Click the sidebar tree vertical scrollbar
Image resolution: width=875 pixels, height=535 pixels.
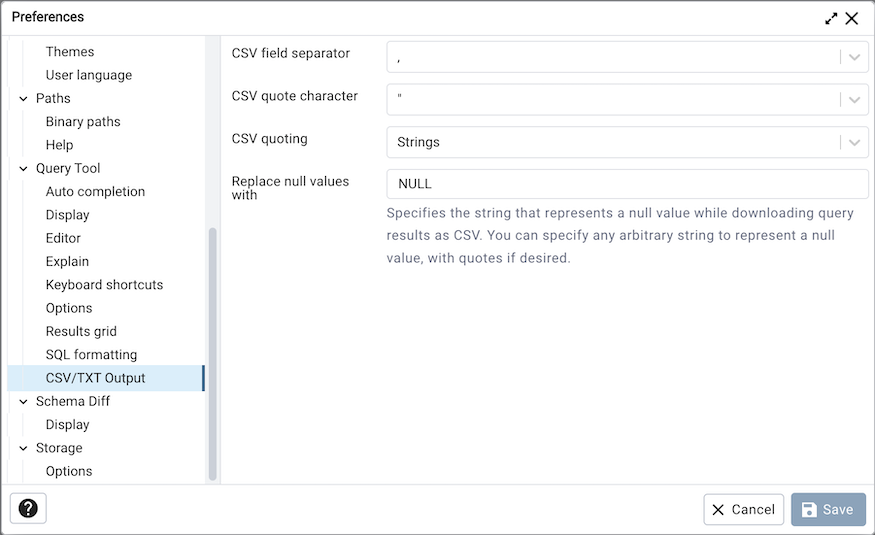click(x=212, y=350)
